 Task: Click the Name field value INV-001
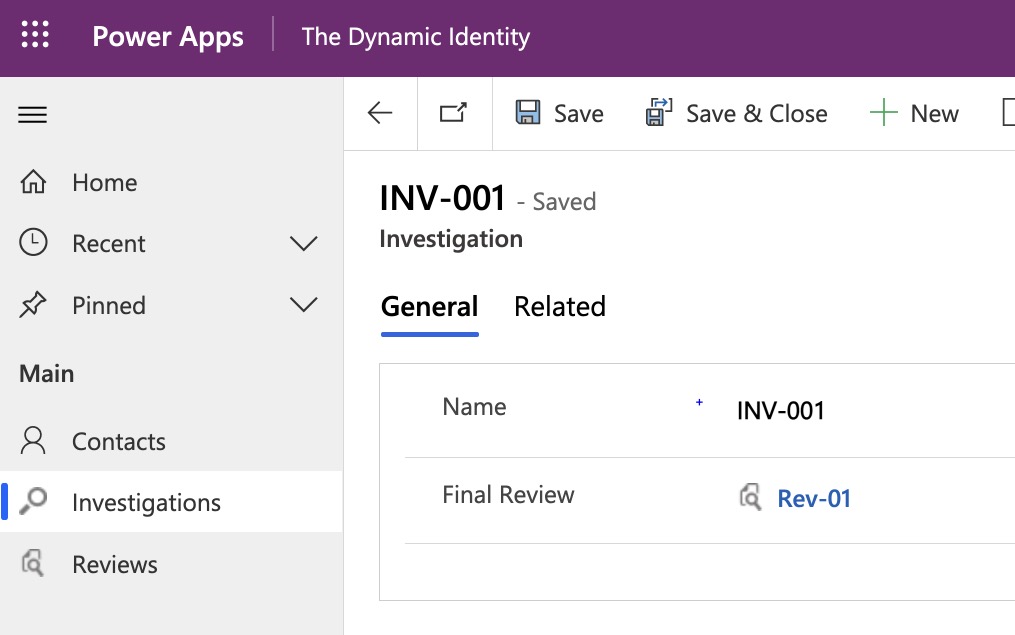(780, 410)
